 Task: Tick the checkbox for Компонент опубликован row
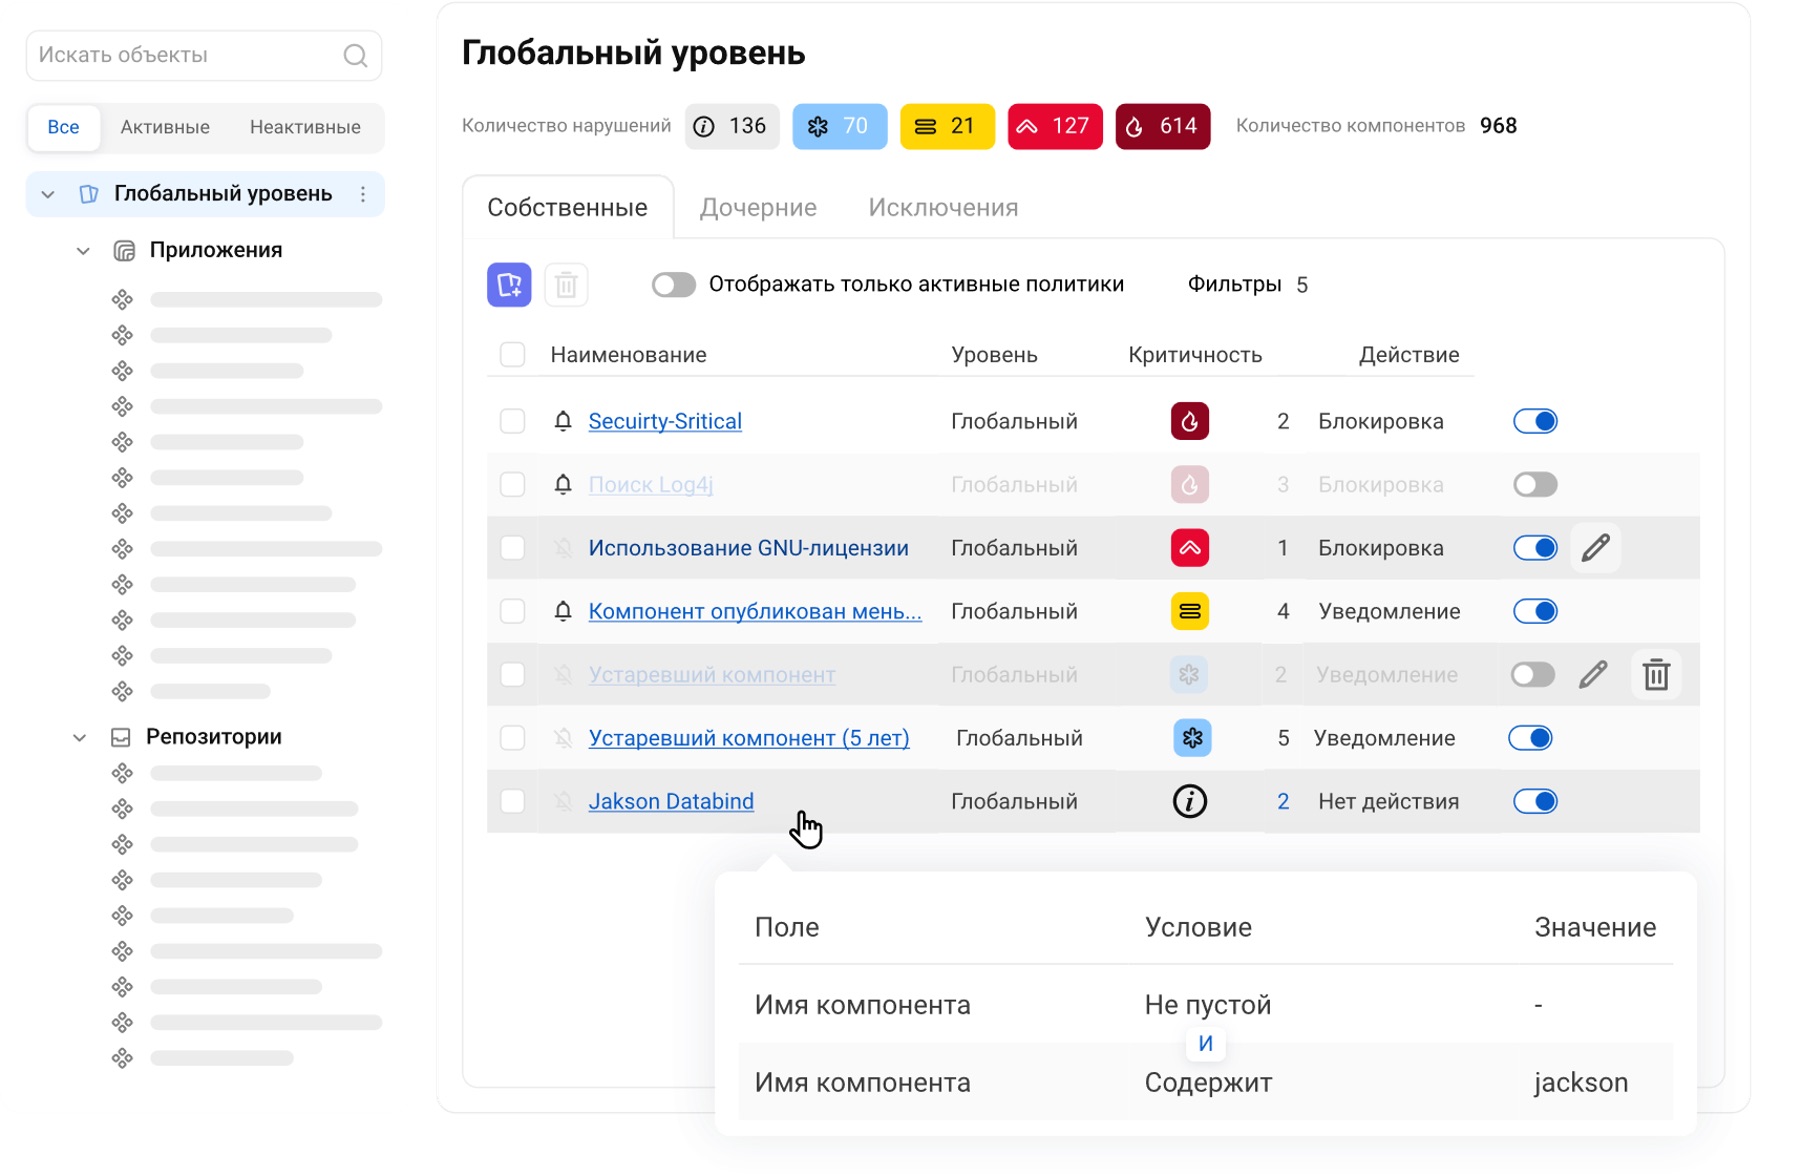point(513,612)
